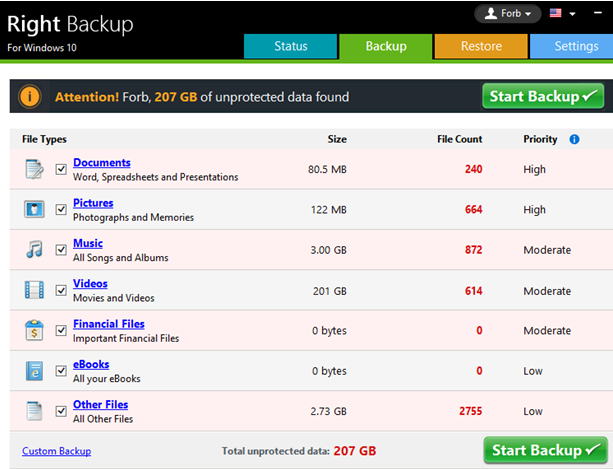The width and height of the screenshot is (613, 469).
Task: Open the Financial Files link
Action: click(x=109, y=324)
